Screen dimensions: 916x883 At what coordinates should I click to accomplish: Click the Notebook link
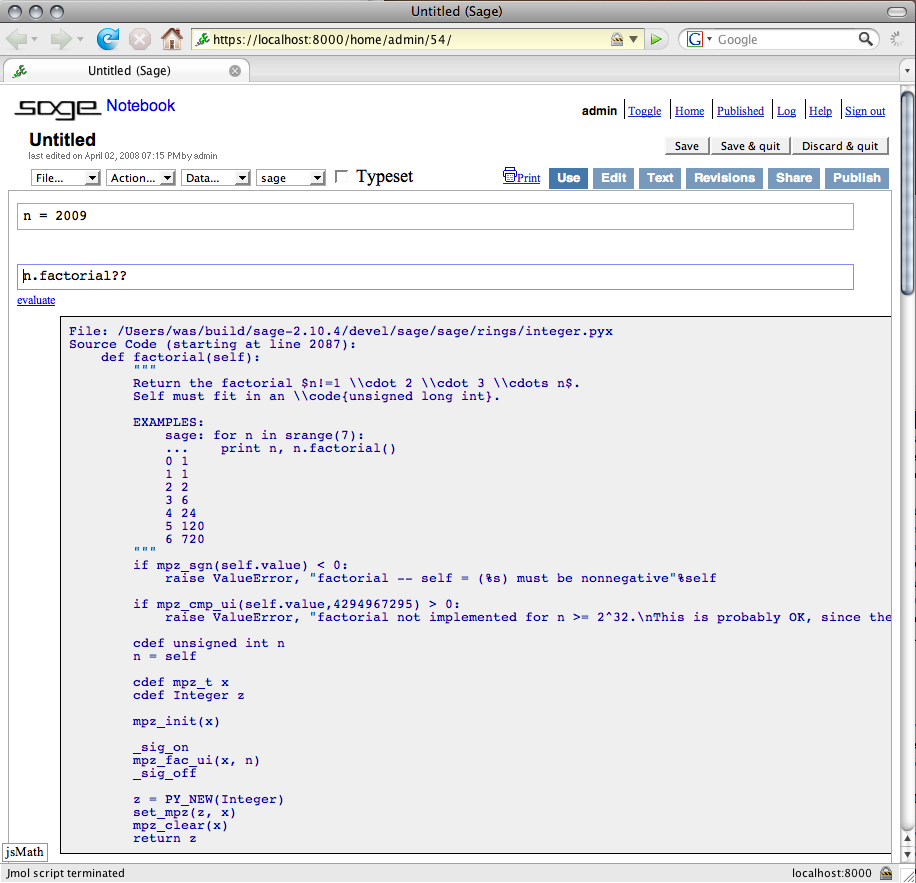pyautogui.click(x=140, y=106)
